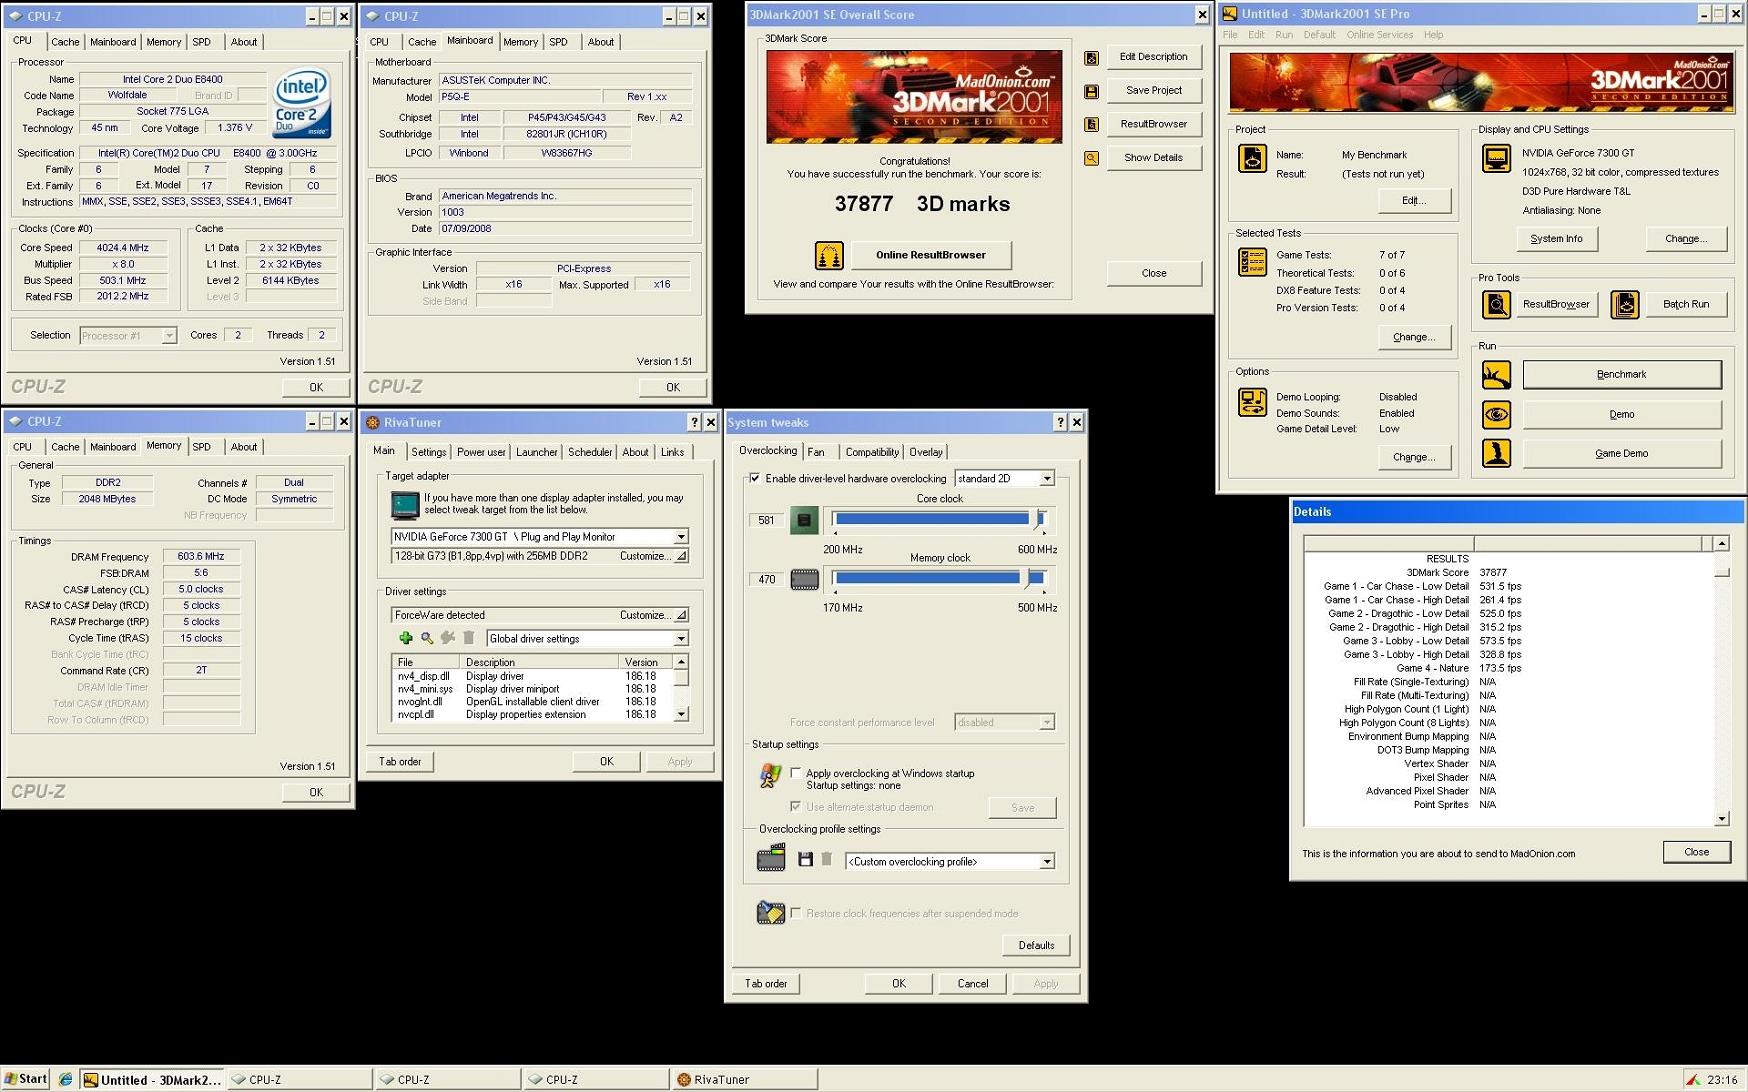1748x1092 pixels.
Task: Toggle the Use alternate startup daemon checkbox
Action: [796, 807]
